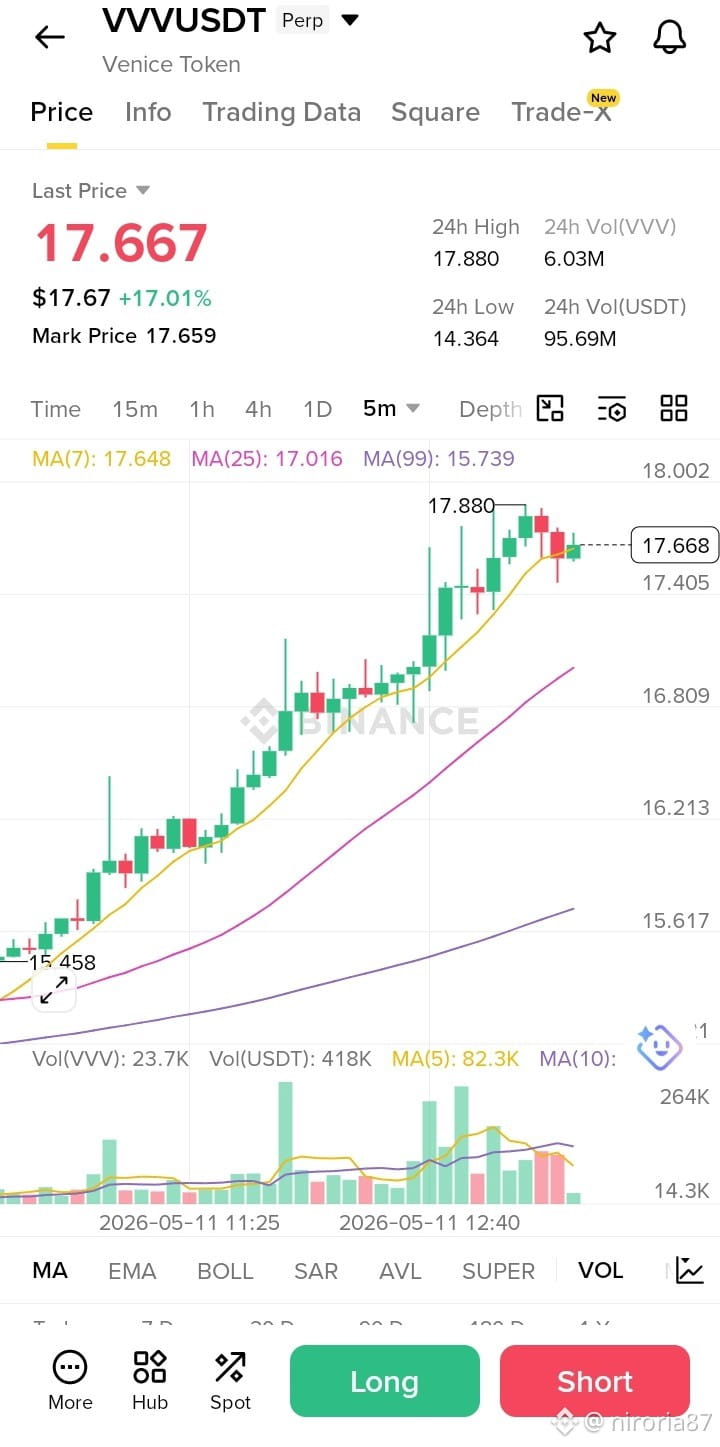Select the SUPER indicator
This screenshot has height=1447, width=720.
[498, 1271]
